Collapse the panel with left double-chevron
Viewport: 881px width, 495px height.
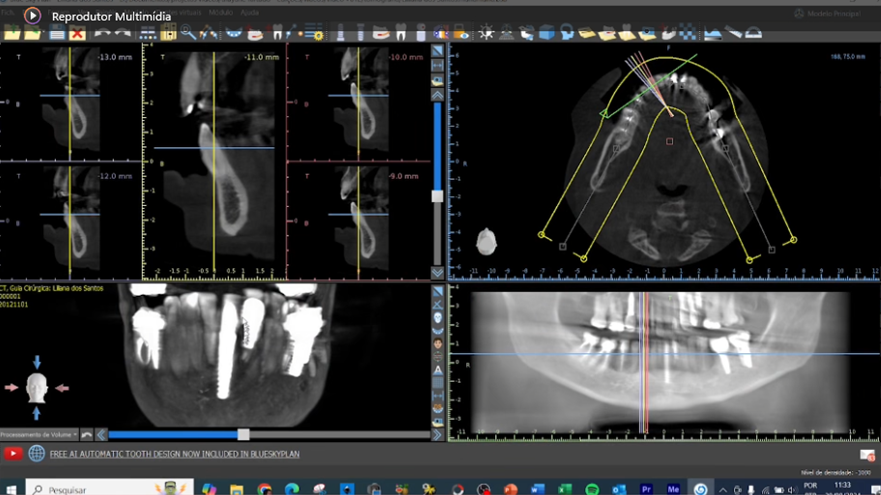point(100,435)
